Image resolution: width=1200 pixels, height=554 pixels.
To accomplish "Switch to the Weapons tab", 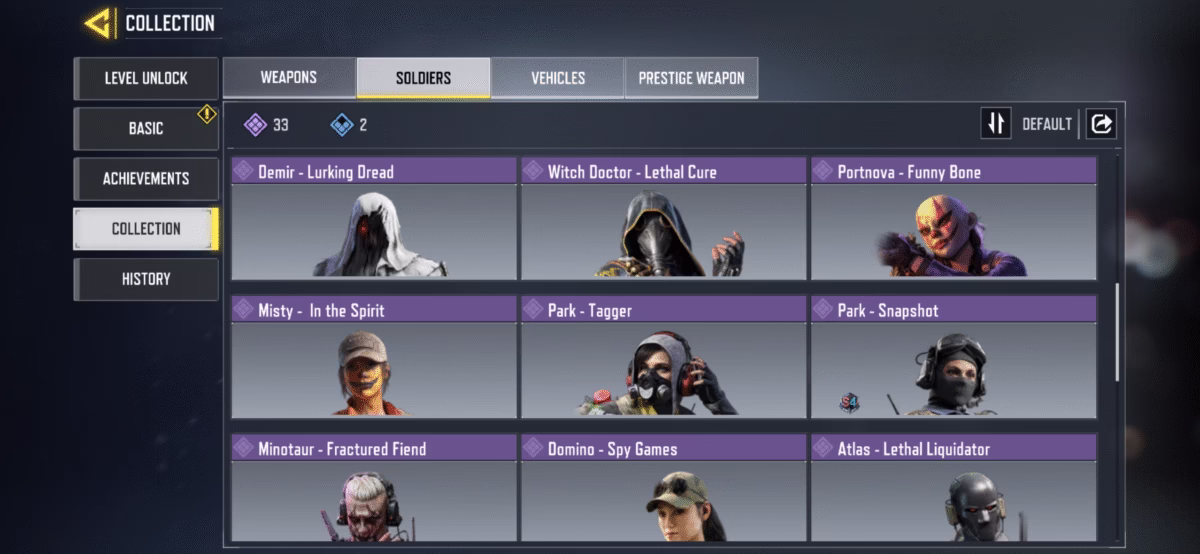I will [289, 78].
